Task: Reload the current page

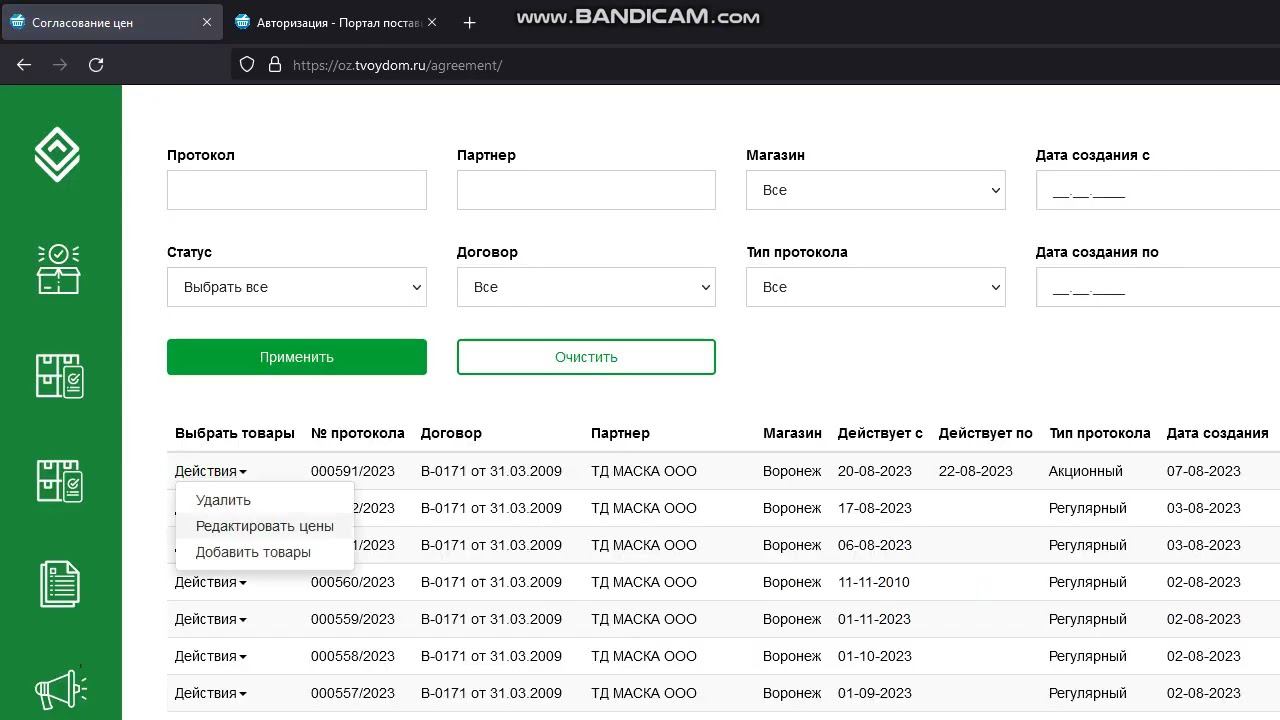Action: (x=96, y=65)
